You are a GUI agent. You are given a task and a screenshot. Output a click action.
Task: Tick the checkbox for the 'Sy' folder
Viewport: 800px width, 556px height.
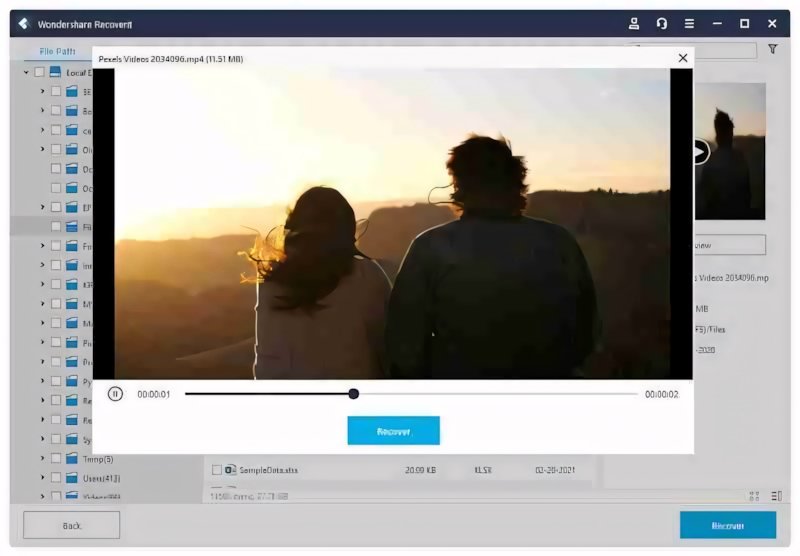click(56, 439)
